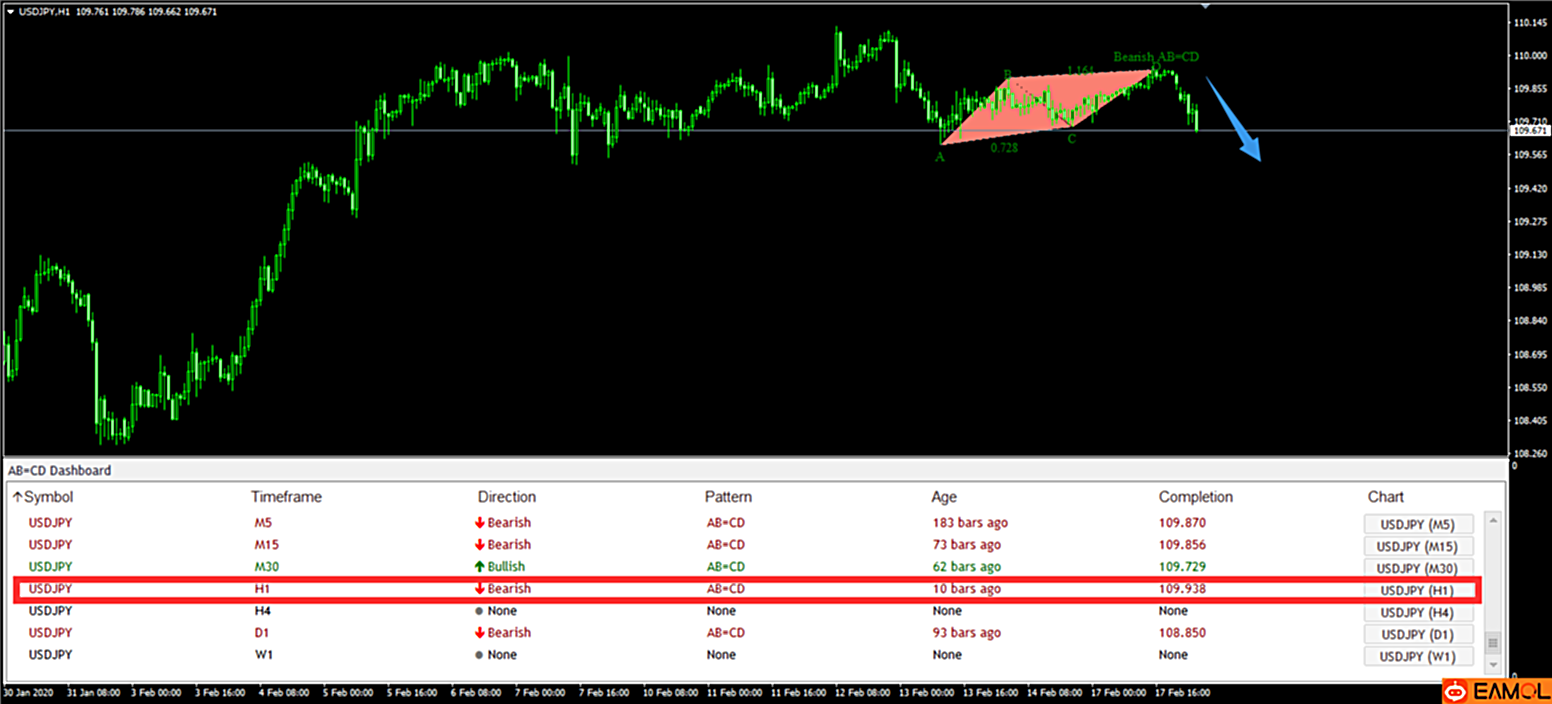Image resolution: width=1552 pixels, height=704 pixels.
Task: Sort dashboard by Timeframe column header
Action: 286,497
